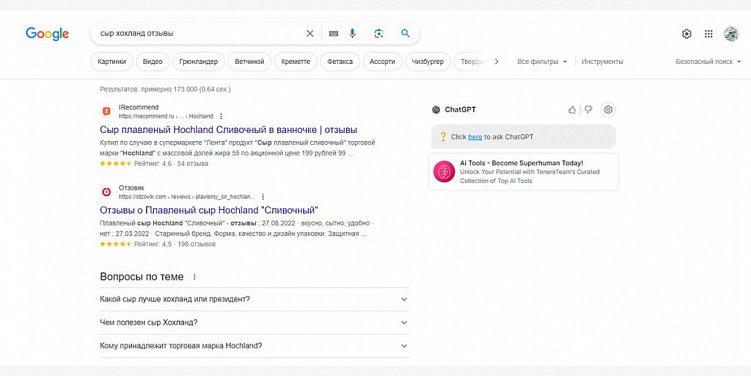Image resolution: width=751 pixels, height=376 pixels.
Task: Select the Ветчиной filter chip
Action: (249, 62)
